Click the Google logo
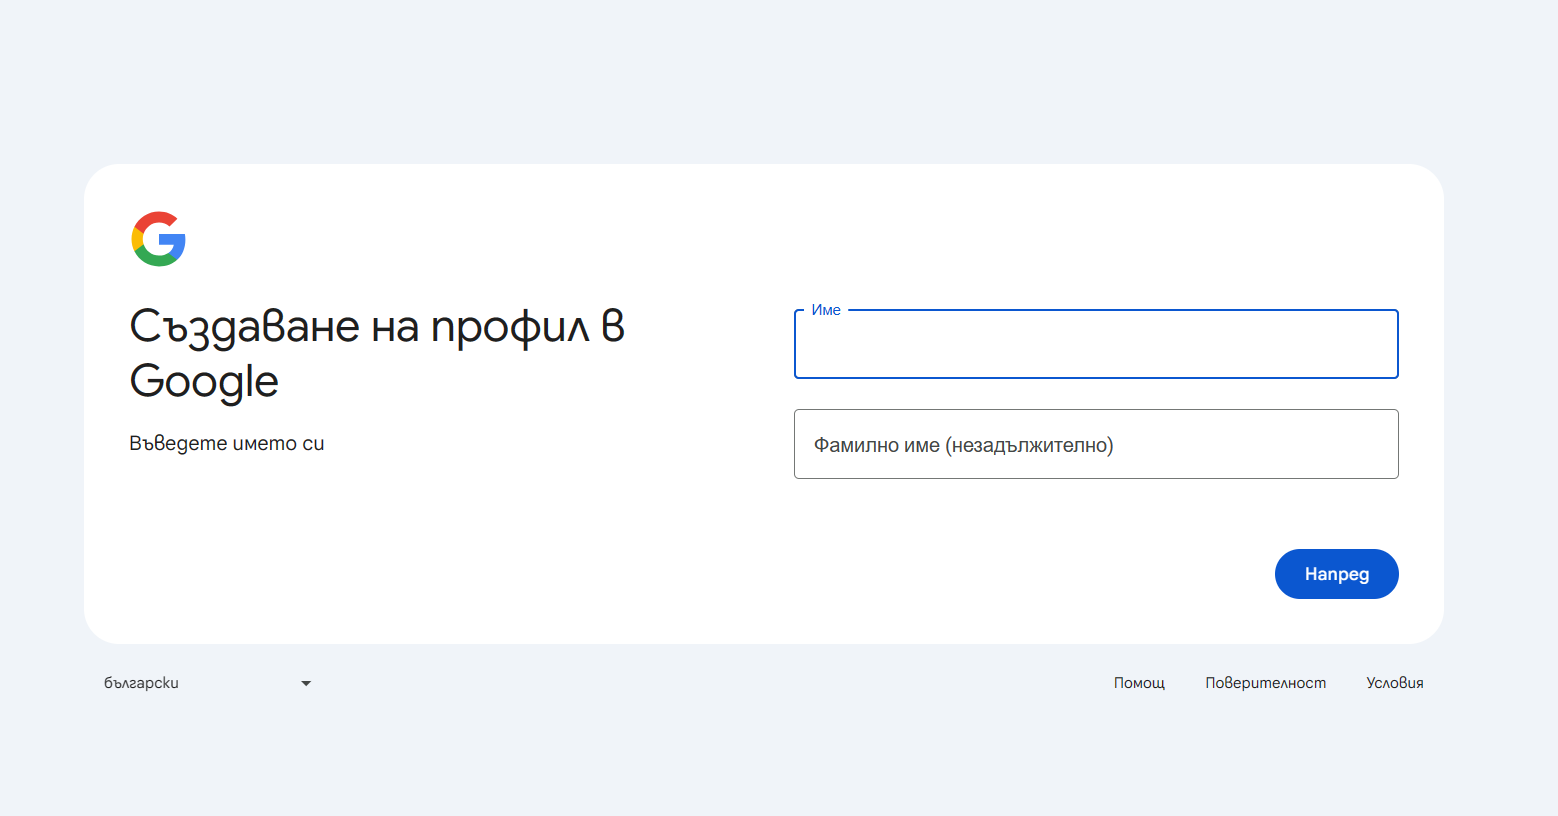1558x816 pixels. 159,239
